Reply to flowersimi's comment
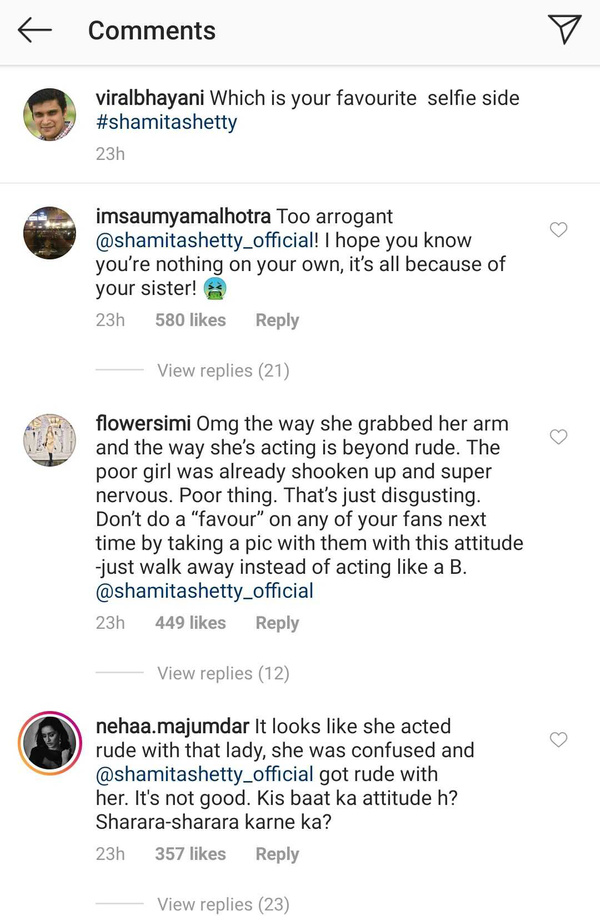600x923 pixels. [x=277, y=623]
